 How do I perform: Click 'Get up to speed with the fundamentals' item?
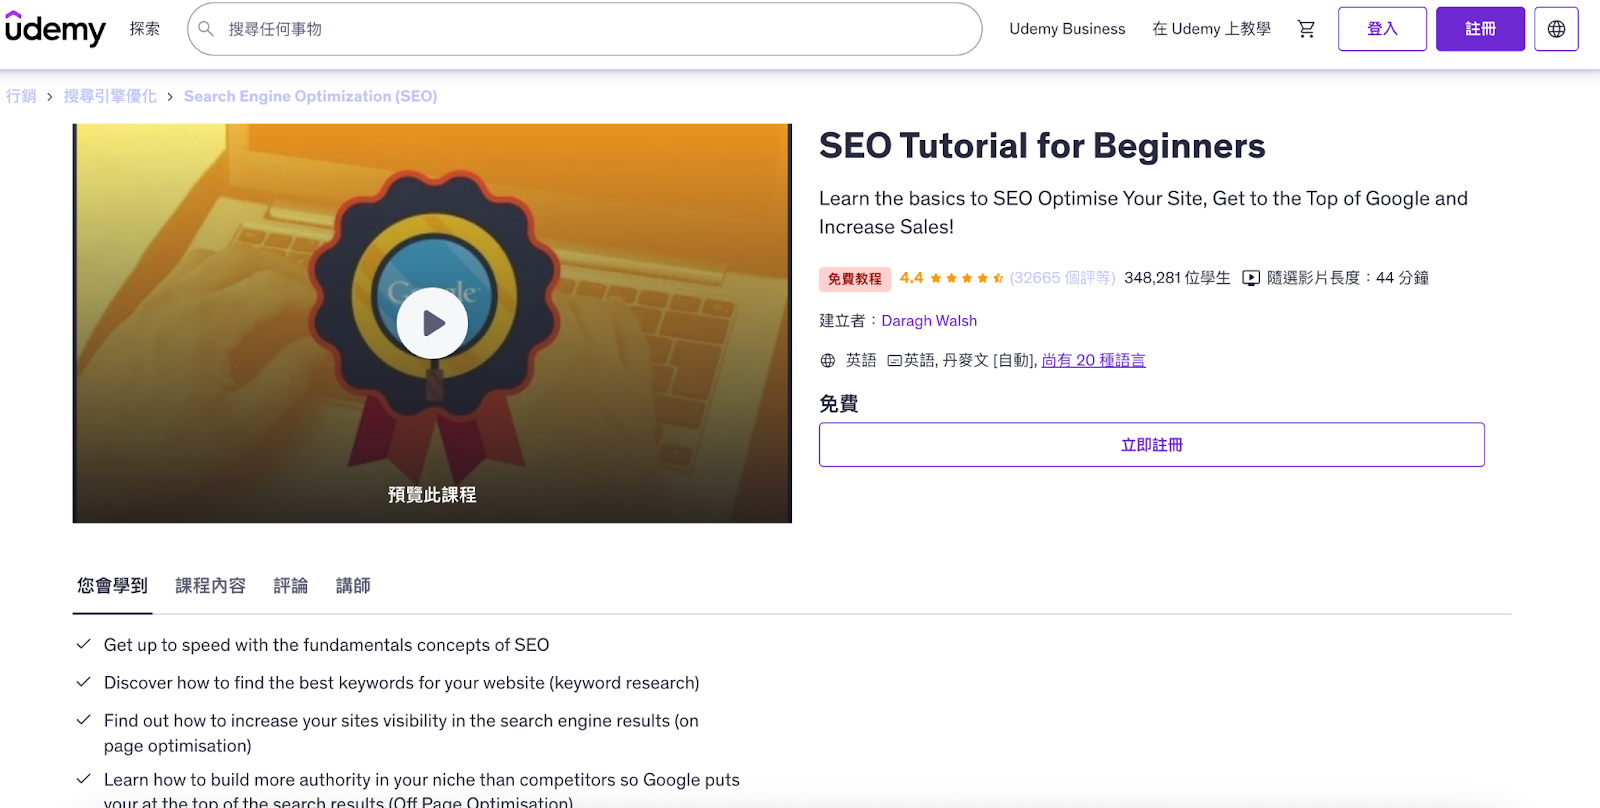326,645
